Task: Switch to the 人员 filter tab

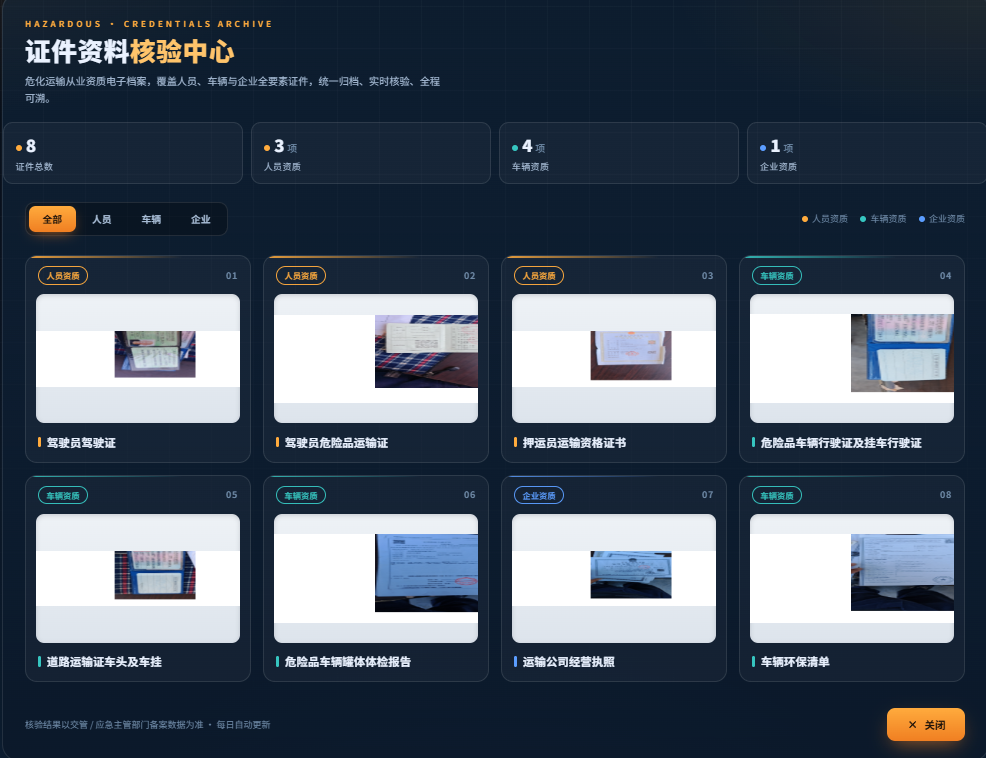Action: (102, 219)
